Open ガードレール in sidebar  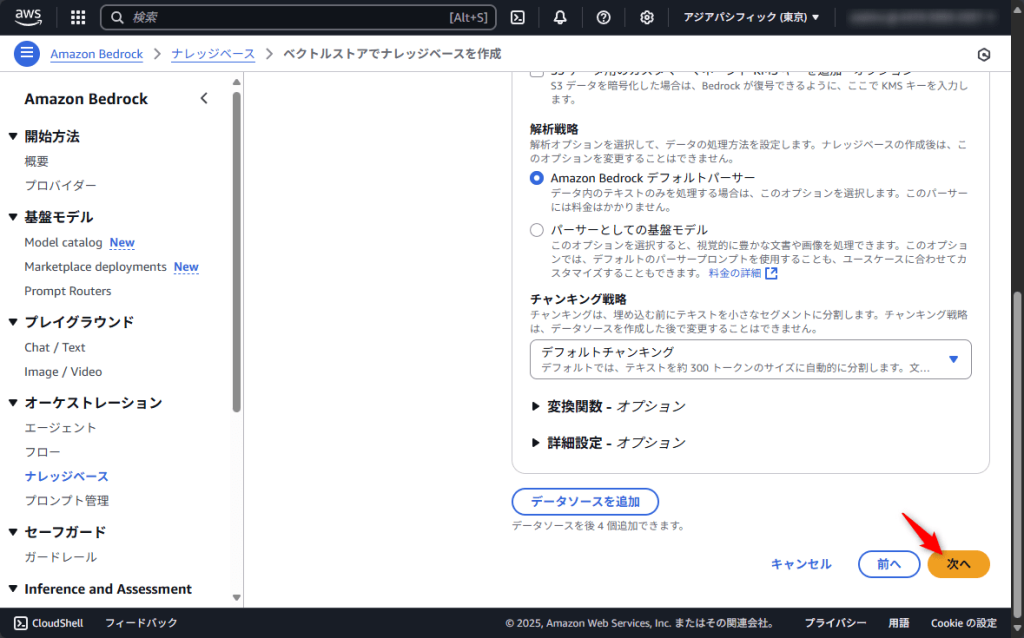click(60, 557)
